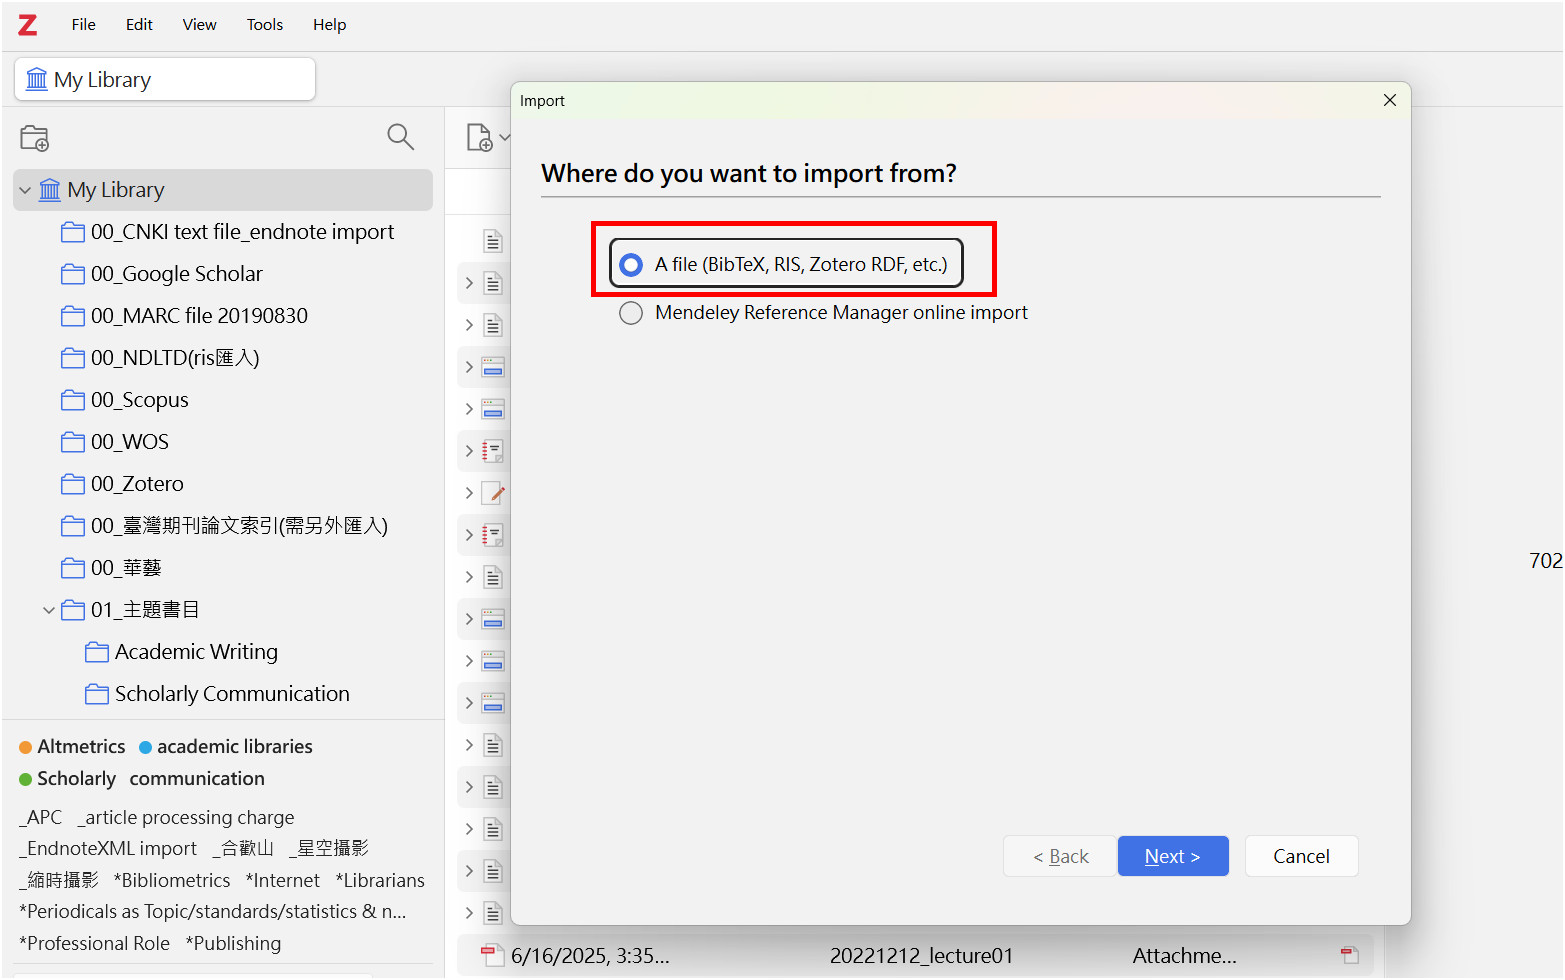Open the File menu
Screen dimensions: 1565x980
click(84, 25)
